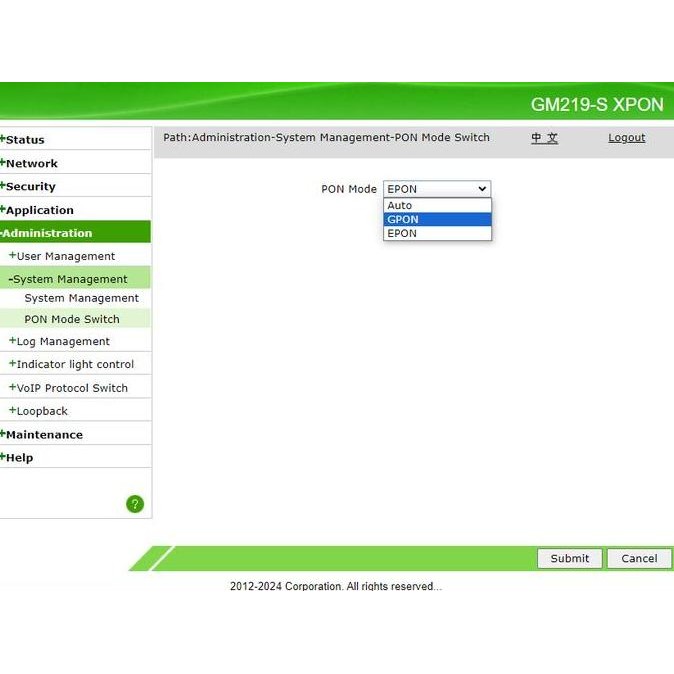Expand User Management in the sidebar
Screen dimensions: 674x674
65,256
